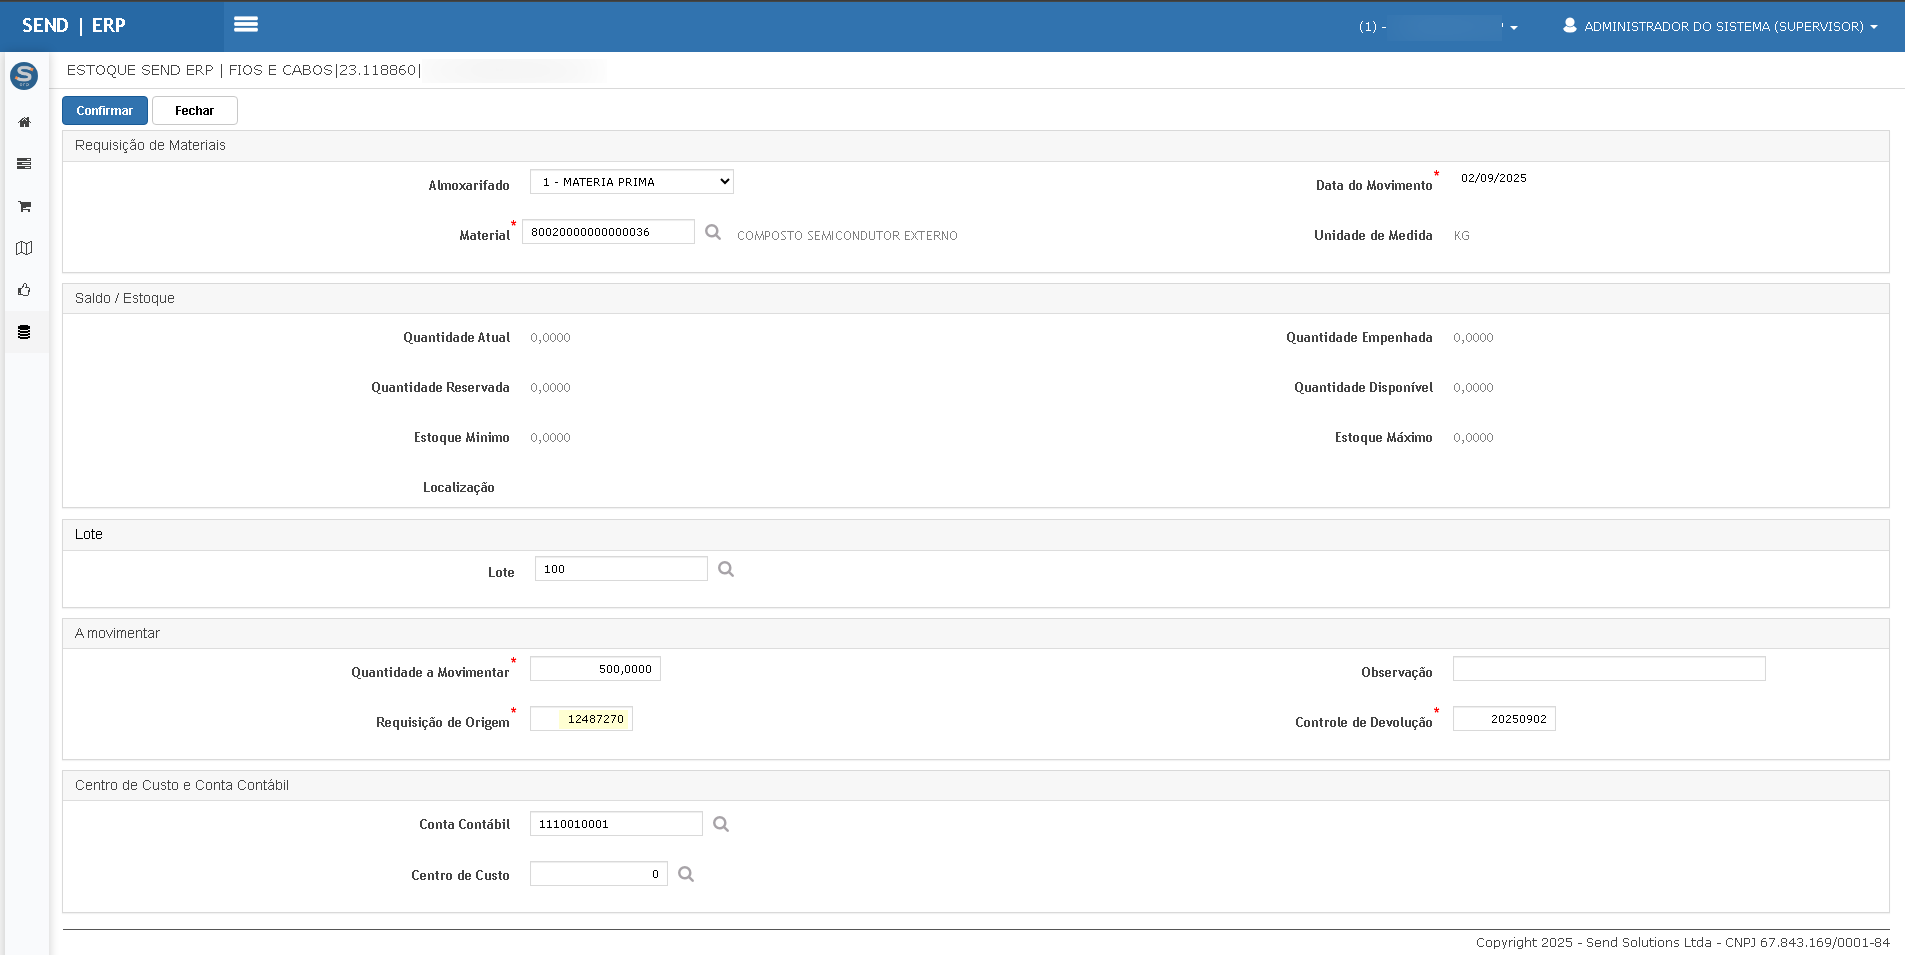Click the home icon in the sidebar

click(x=24, y=122)
